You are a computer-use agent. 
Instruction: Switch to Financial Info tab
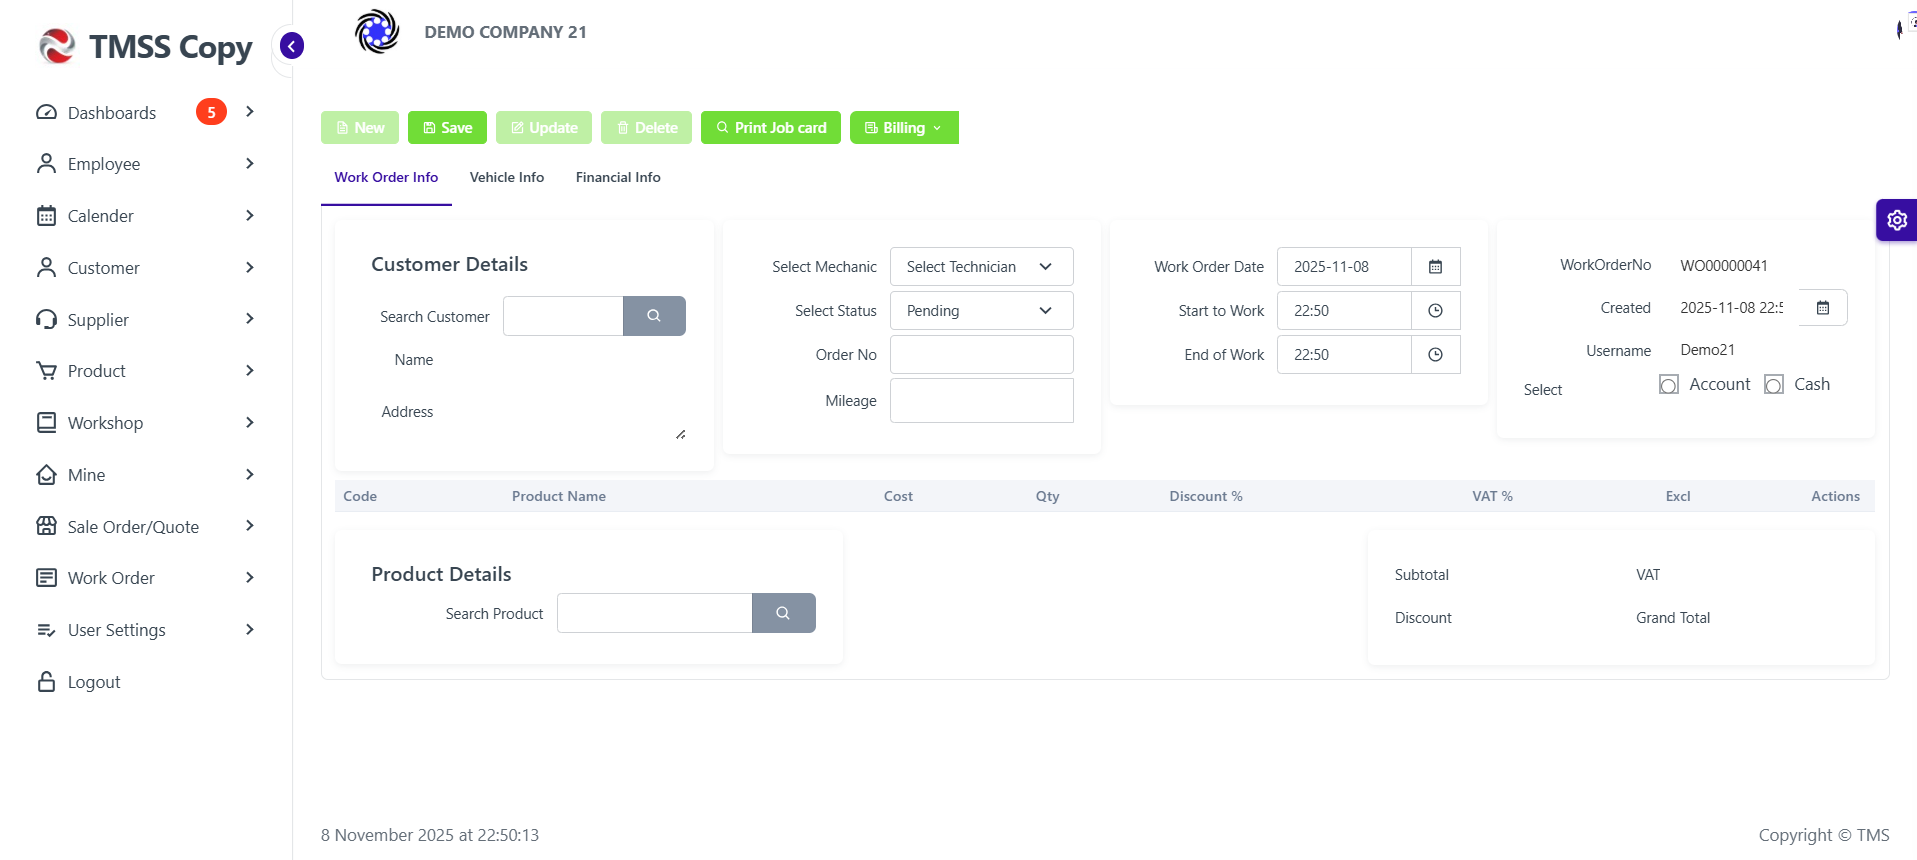coord(618,177)
